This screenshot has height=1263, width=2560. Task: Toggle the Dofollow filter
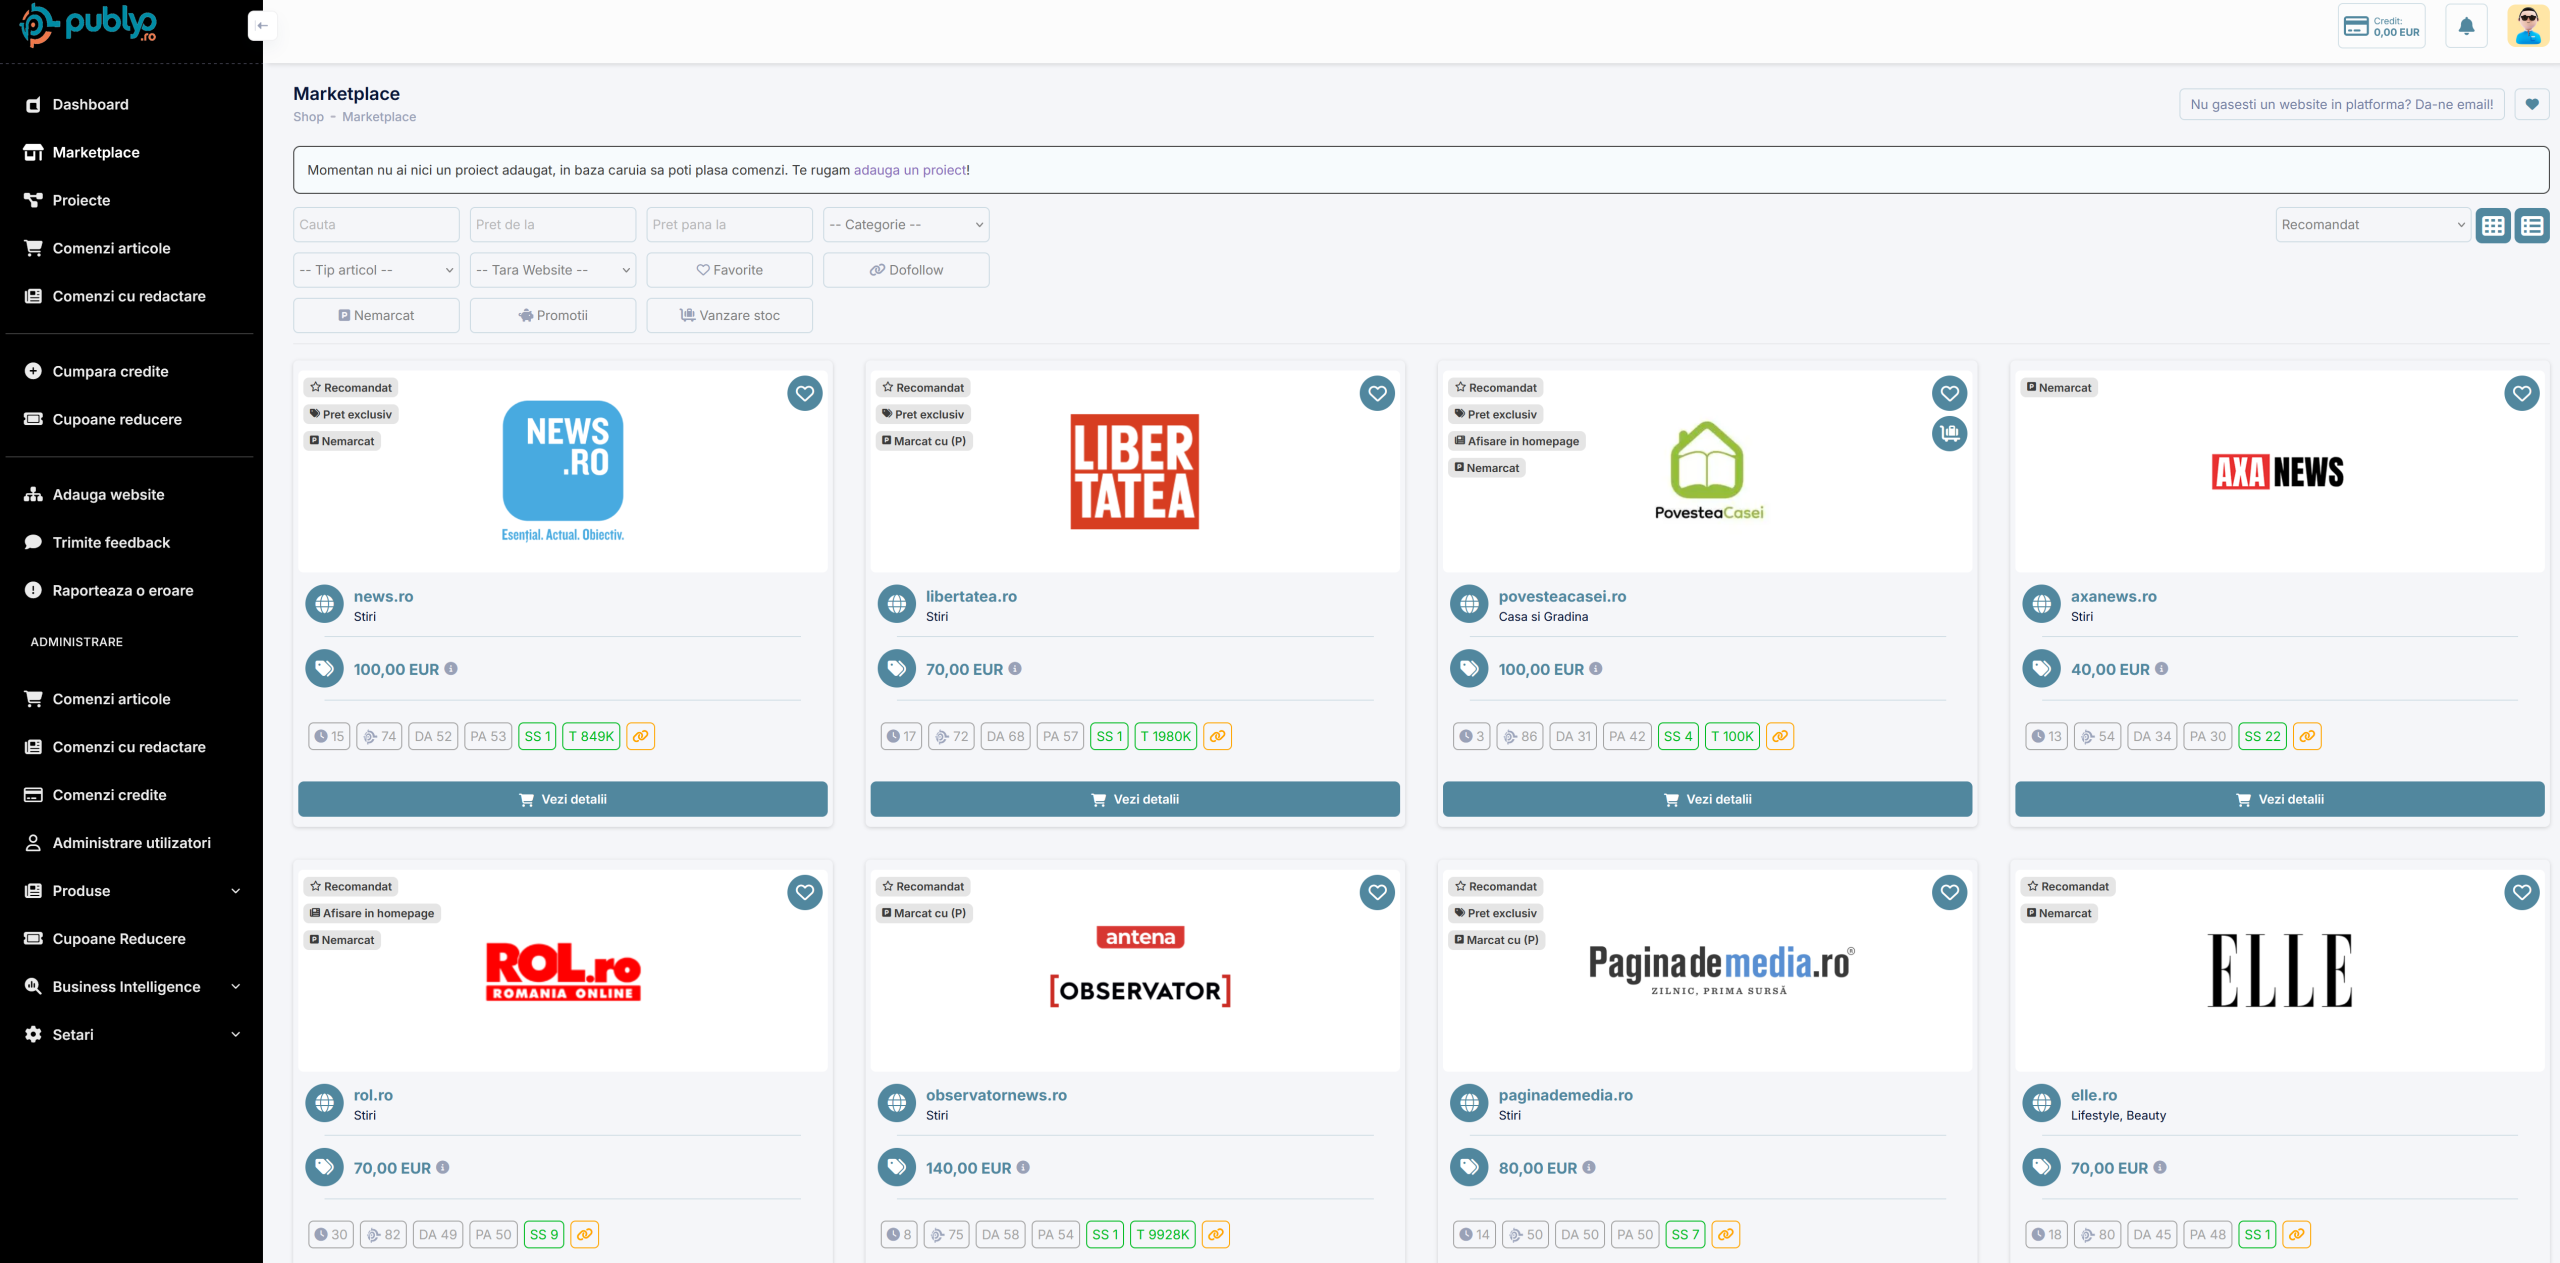(x=906, y=270)
